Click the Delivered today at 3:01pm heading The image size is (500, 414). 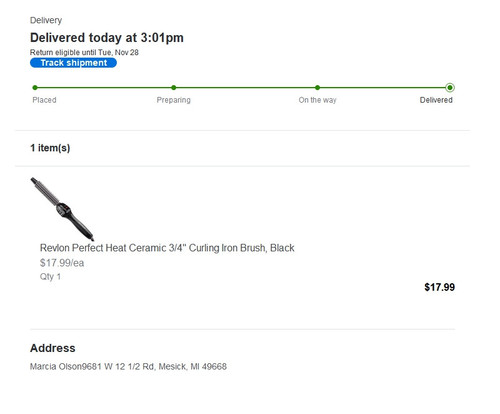[107, 38]
